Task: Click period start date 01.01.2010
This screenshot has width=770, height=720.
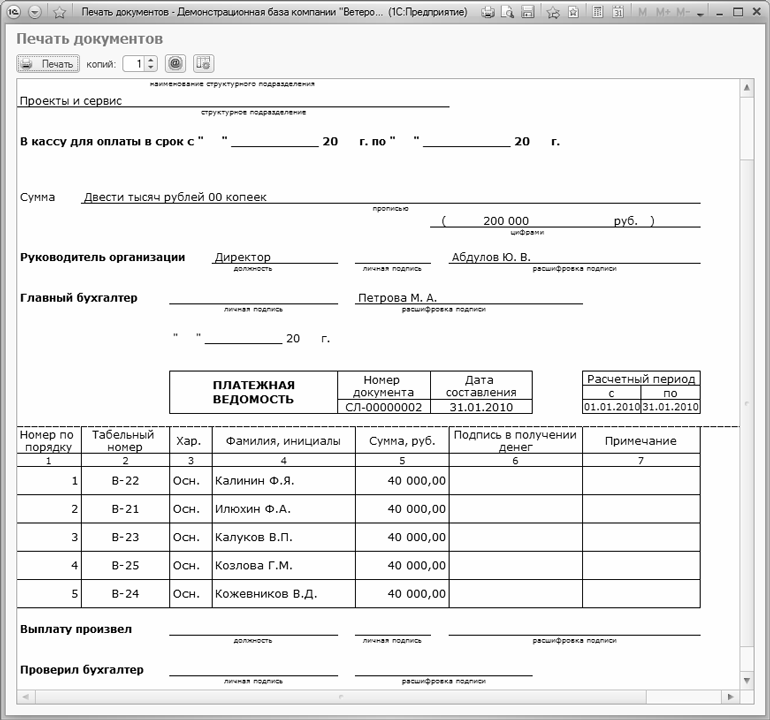Action: click(612, 407)
